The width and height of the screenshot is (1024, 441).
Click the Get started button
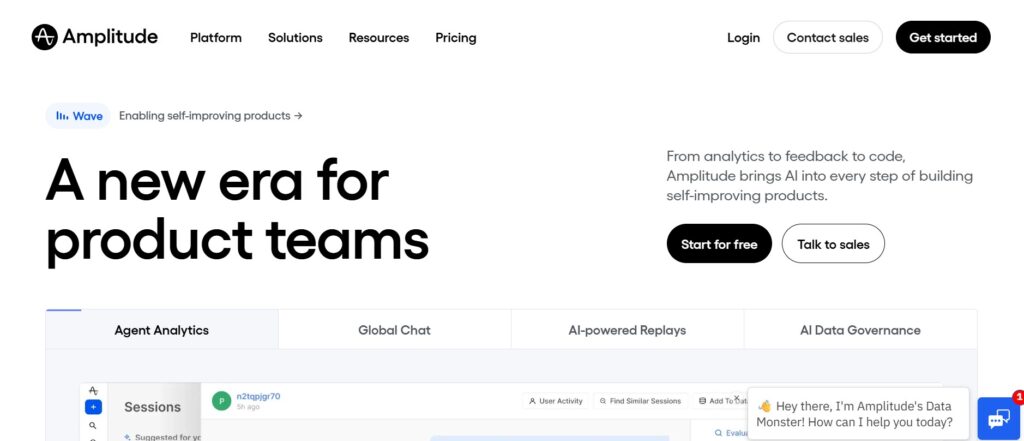[x=943, y=37]
